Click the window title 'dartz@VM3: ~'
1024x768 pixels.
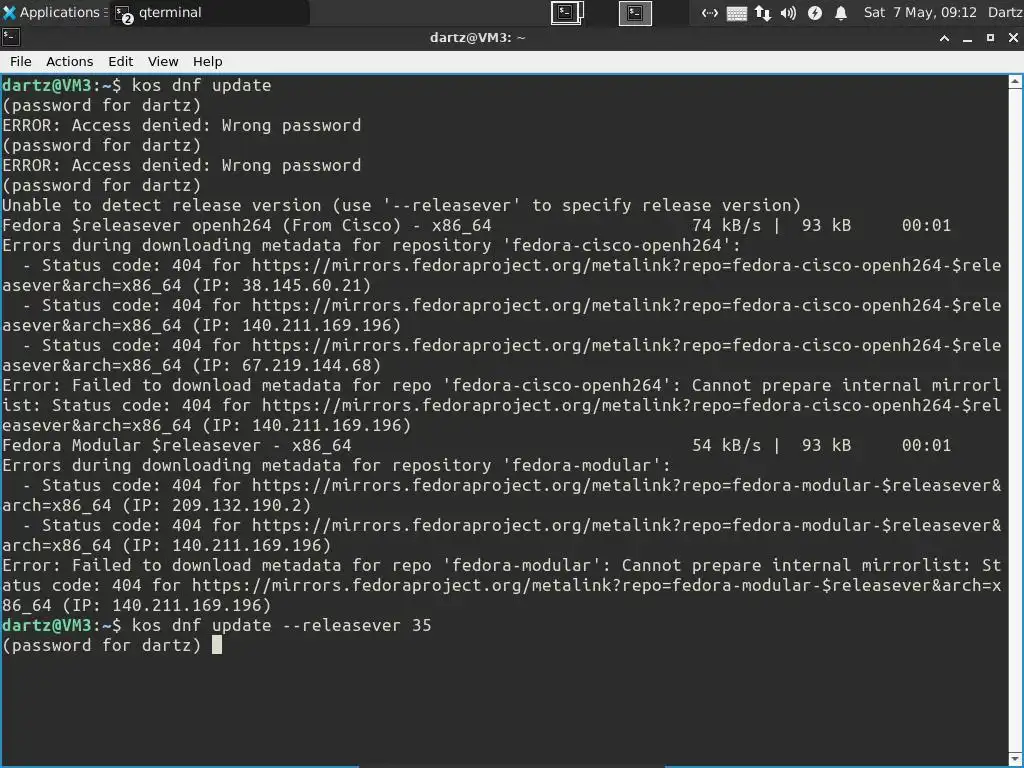pyautogui.click(x=477, y=38)
